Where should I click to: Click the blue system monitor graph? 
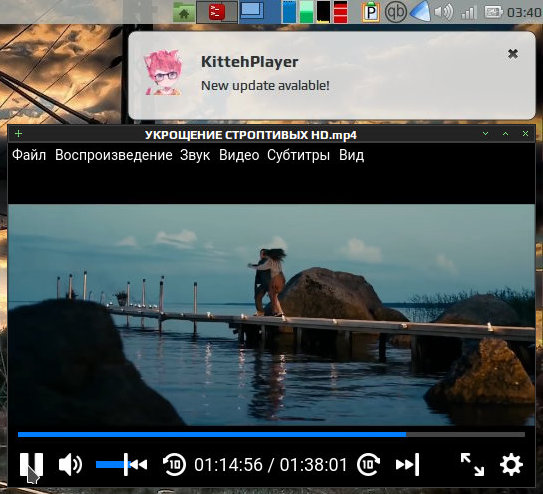pos(290,12)
